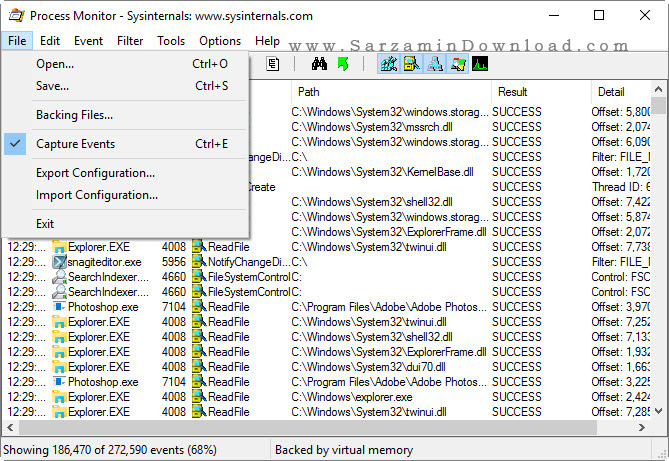
Task: Minimize the Process Monitor window
Action: pyautogui.click(x=554, y=16)
